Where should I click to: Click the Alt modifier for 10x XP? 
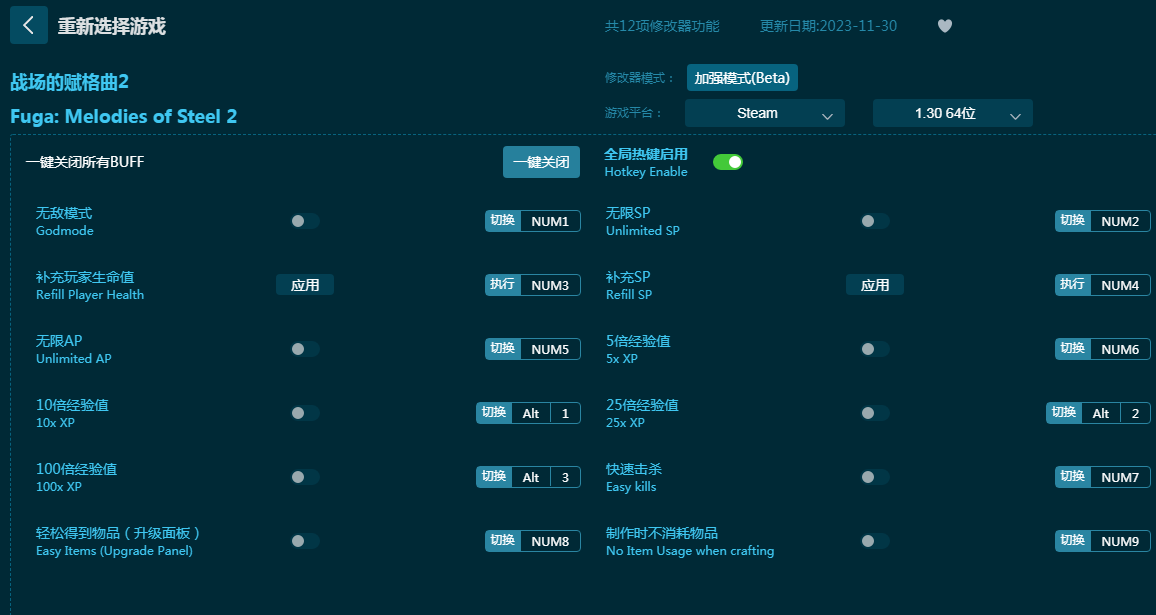click(x=531, y=413)
